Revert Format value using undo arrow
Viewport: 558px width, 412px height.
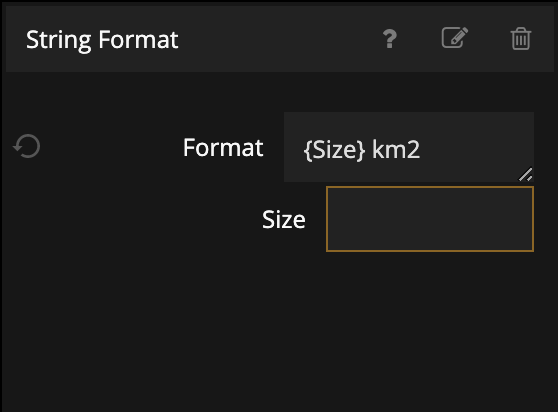[x=27, y=146]
